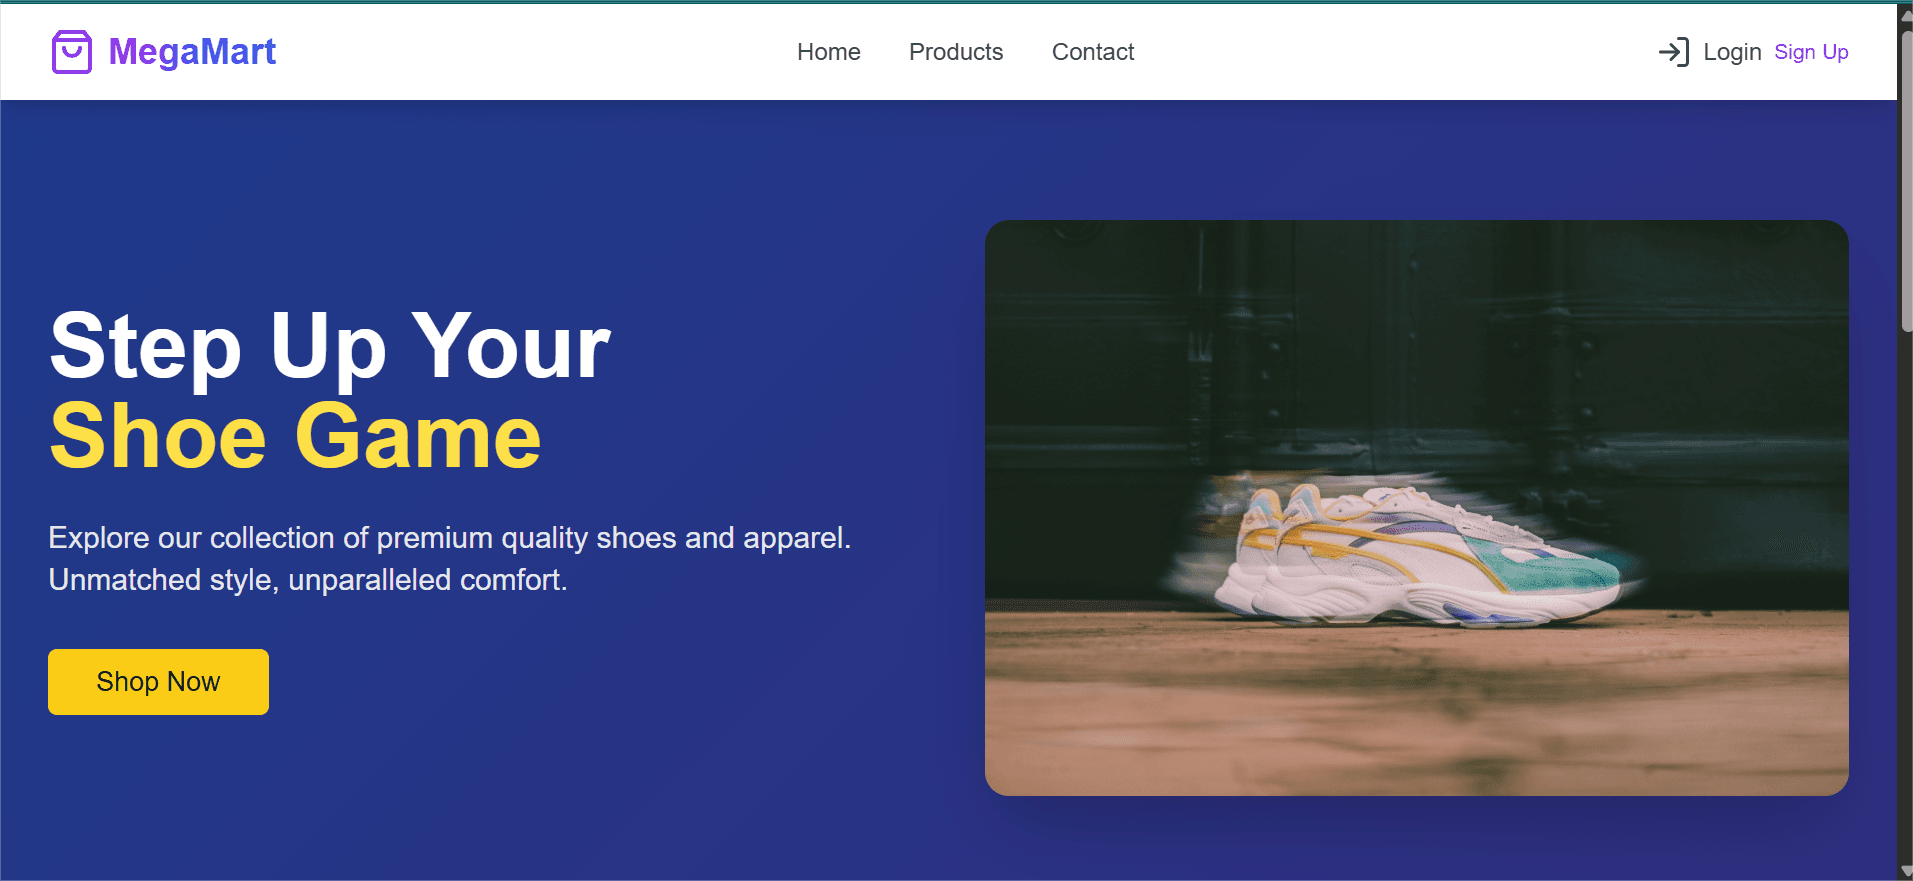
Task: Click the Login text link
Action: click(x=1732, y=52)
